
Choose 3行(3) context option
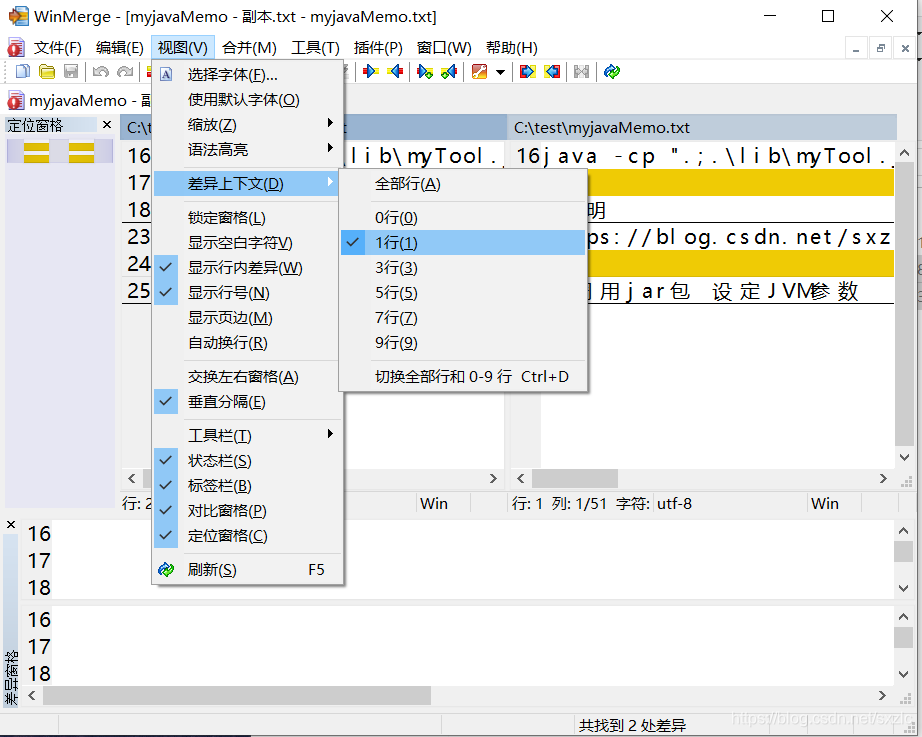pyautogui.click(x=463, y=268)
